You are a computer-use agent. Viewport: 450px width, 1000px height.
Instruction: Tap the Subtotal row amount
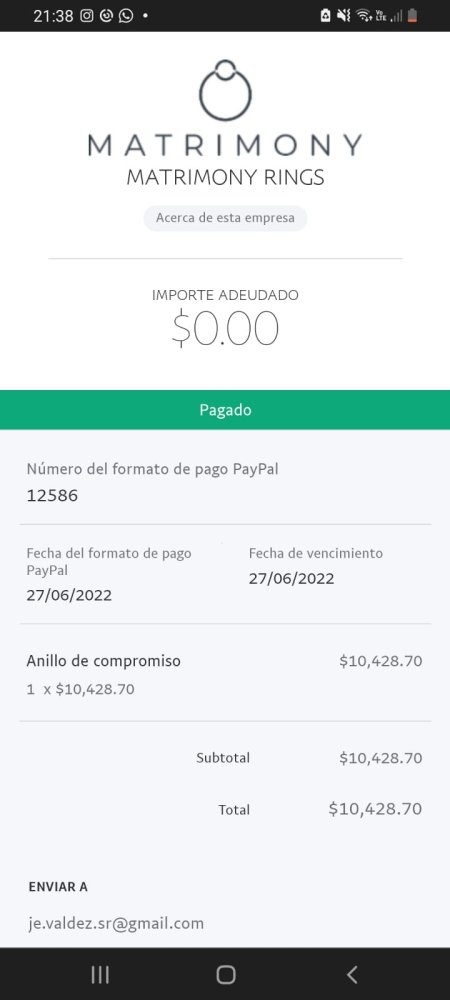point(381,758)
